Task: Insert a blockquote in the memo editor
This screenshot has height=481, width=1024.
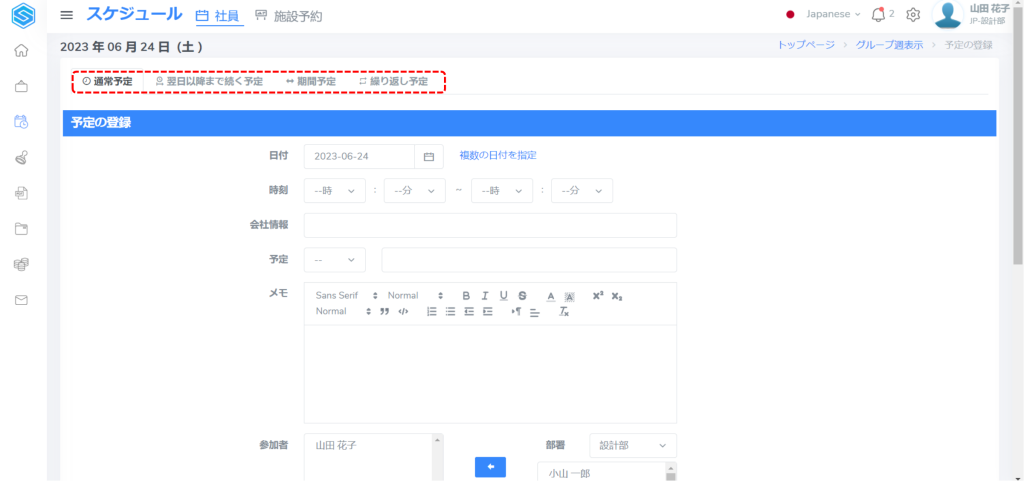Action: tap(384, 312)
